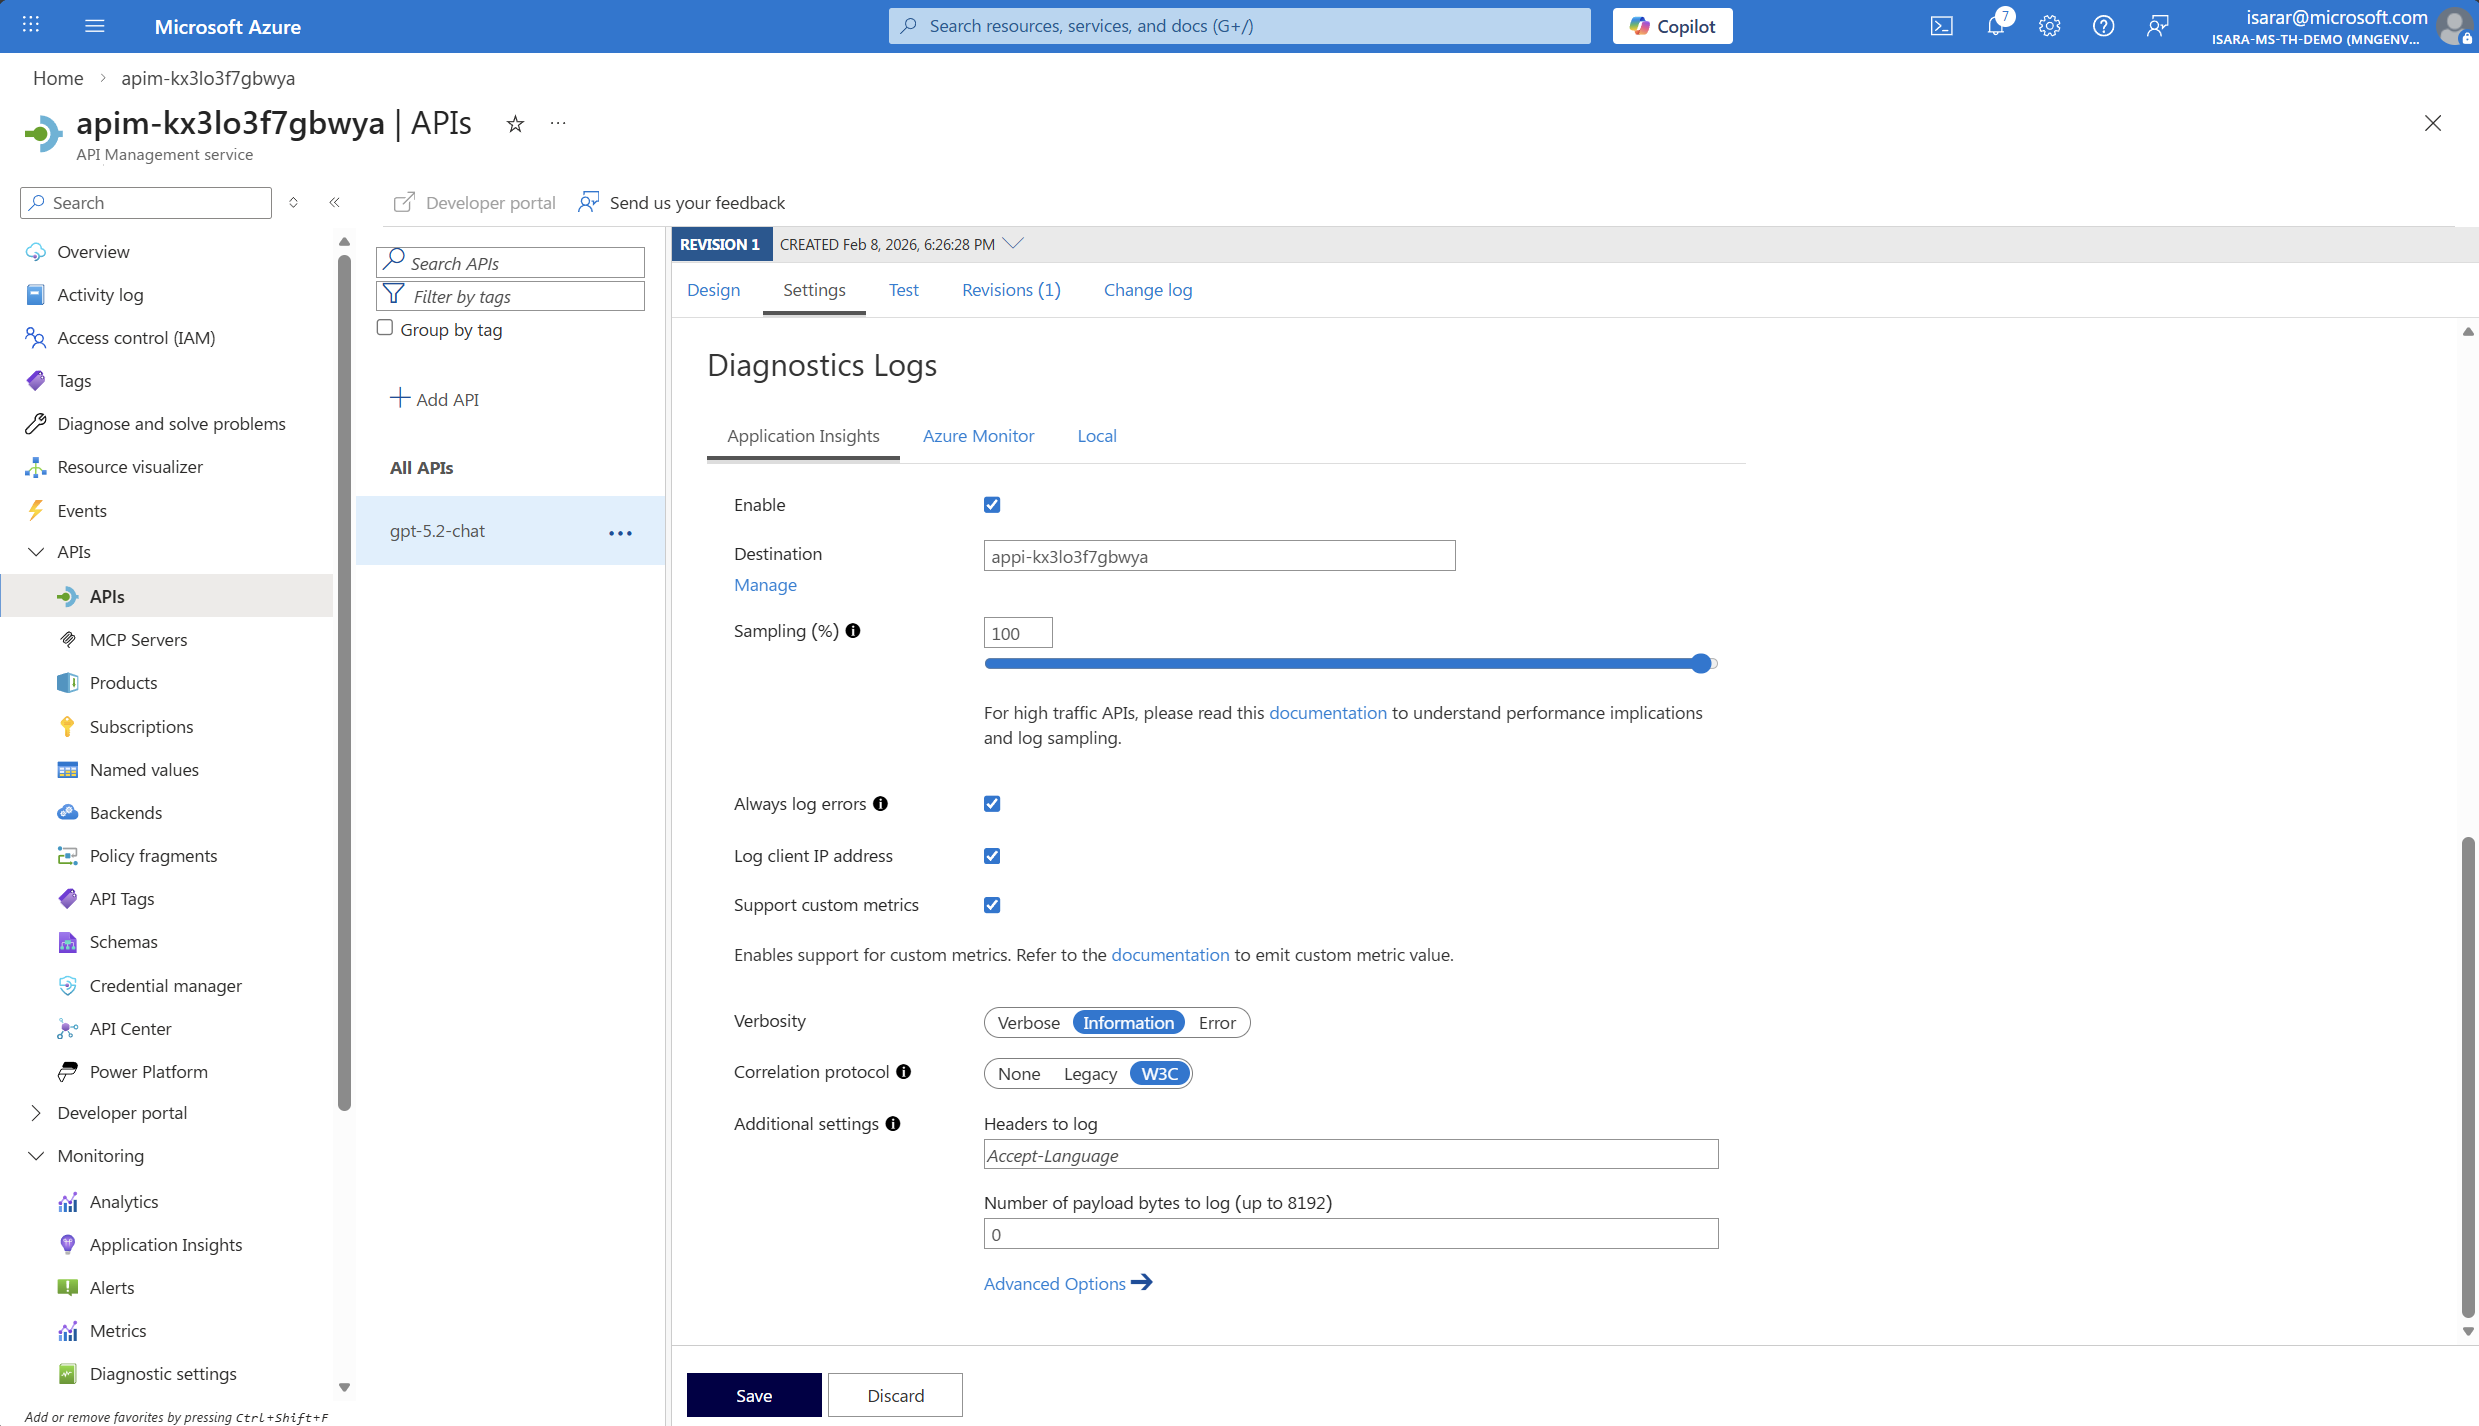Click Send us your feedback
The image size is (2479, 1426).
682,203
